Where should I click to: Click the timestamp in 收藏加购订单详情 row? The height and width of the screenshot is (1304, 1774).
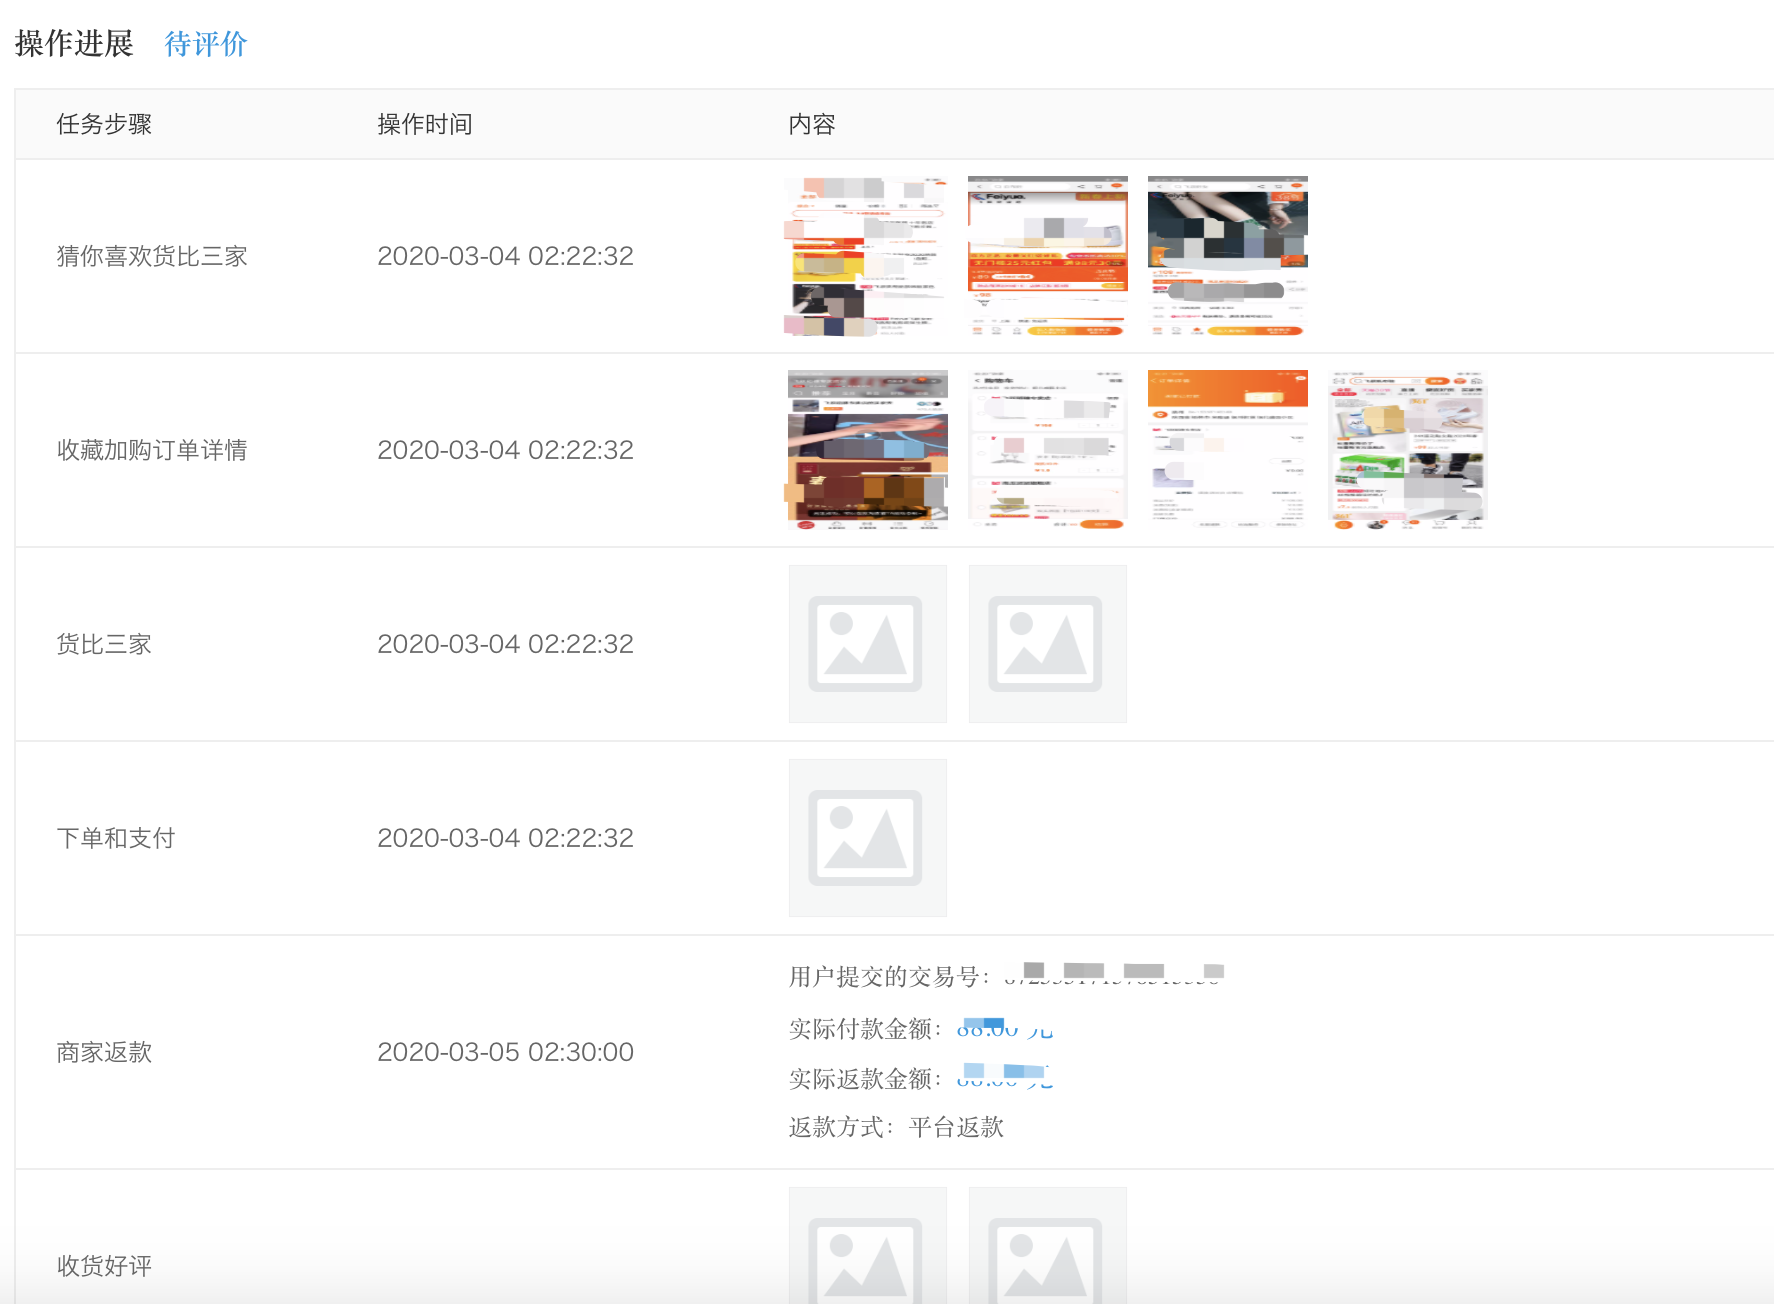click(505, 450)
